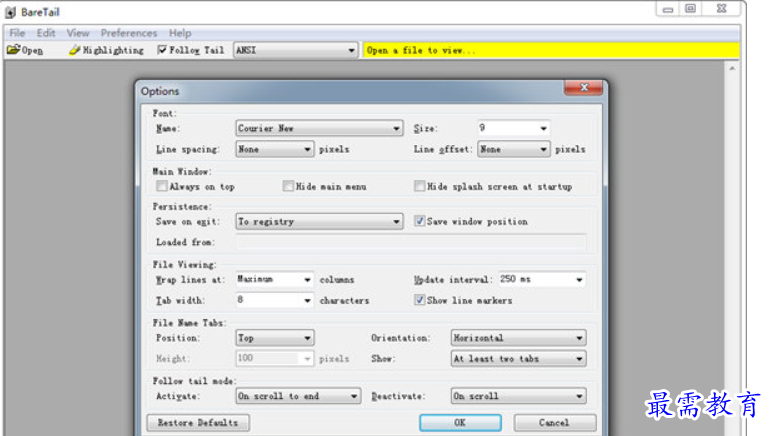The image size is (769, 436).
Task: Check Hide main menu
Action: 288,186
